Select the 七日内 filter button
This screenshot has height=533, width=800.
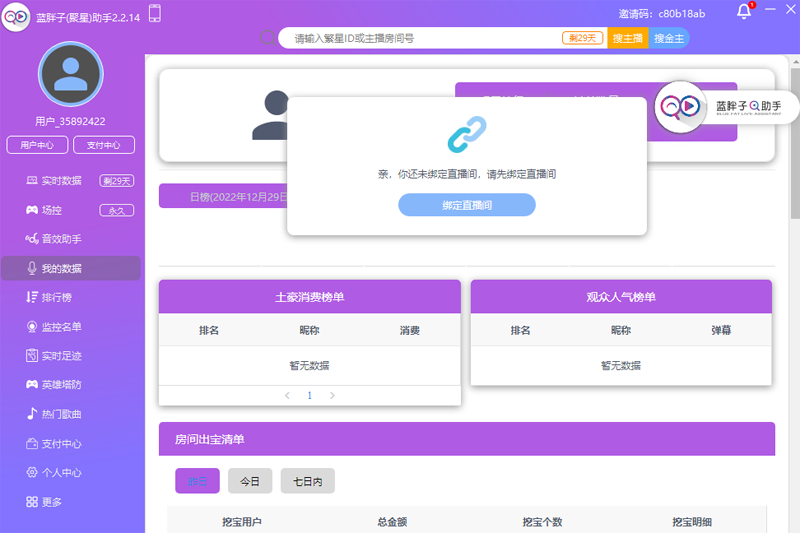point(307,481)
